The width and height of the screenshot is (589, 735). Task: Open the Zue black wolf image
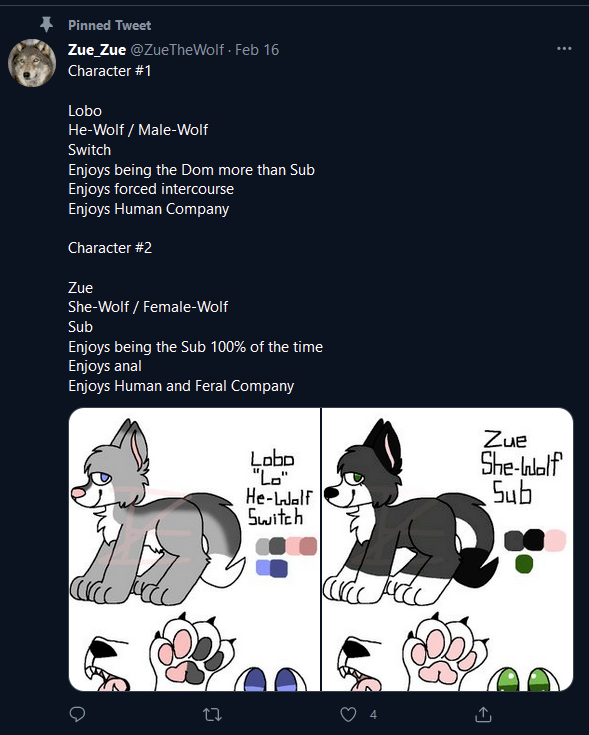click(447, 549)
